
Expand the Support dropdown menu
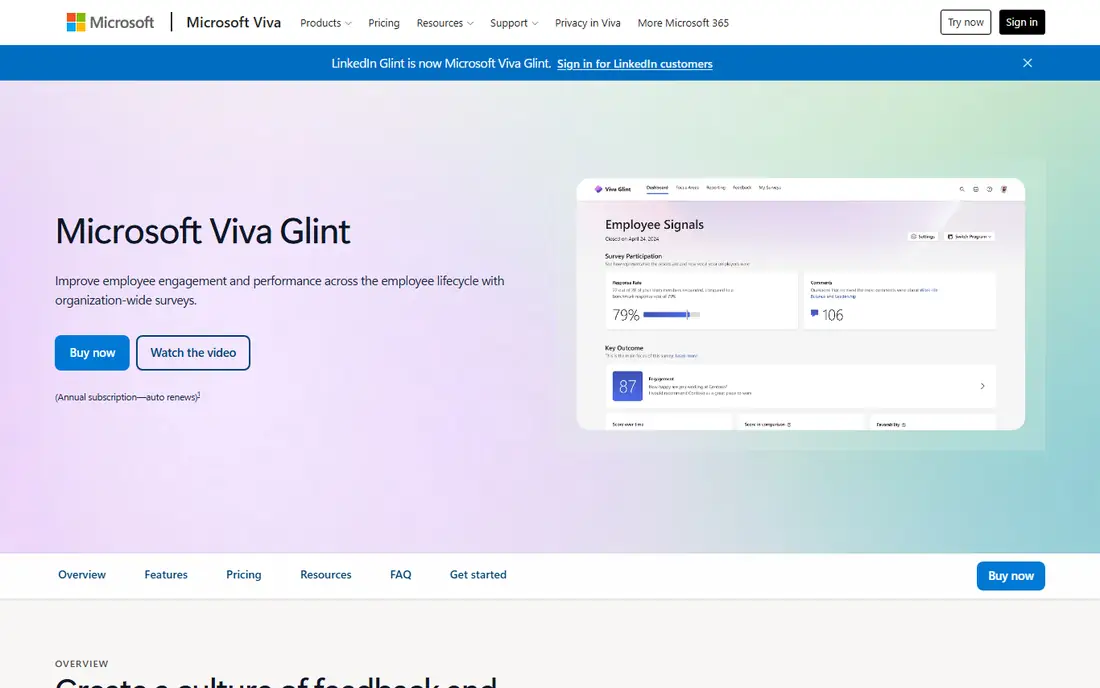[x=514, y=23]
